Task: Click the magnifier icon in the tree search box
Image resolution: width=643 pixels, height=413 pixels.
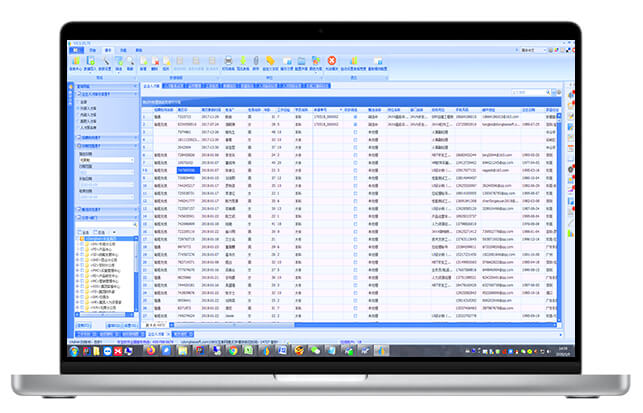Action: pos(135,224)
